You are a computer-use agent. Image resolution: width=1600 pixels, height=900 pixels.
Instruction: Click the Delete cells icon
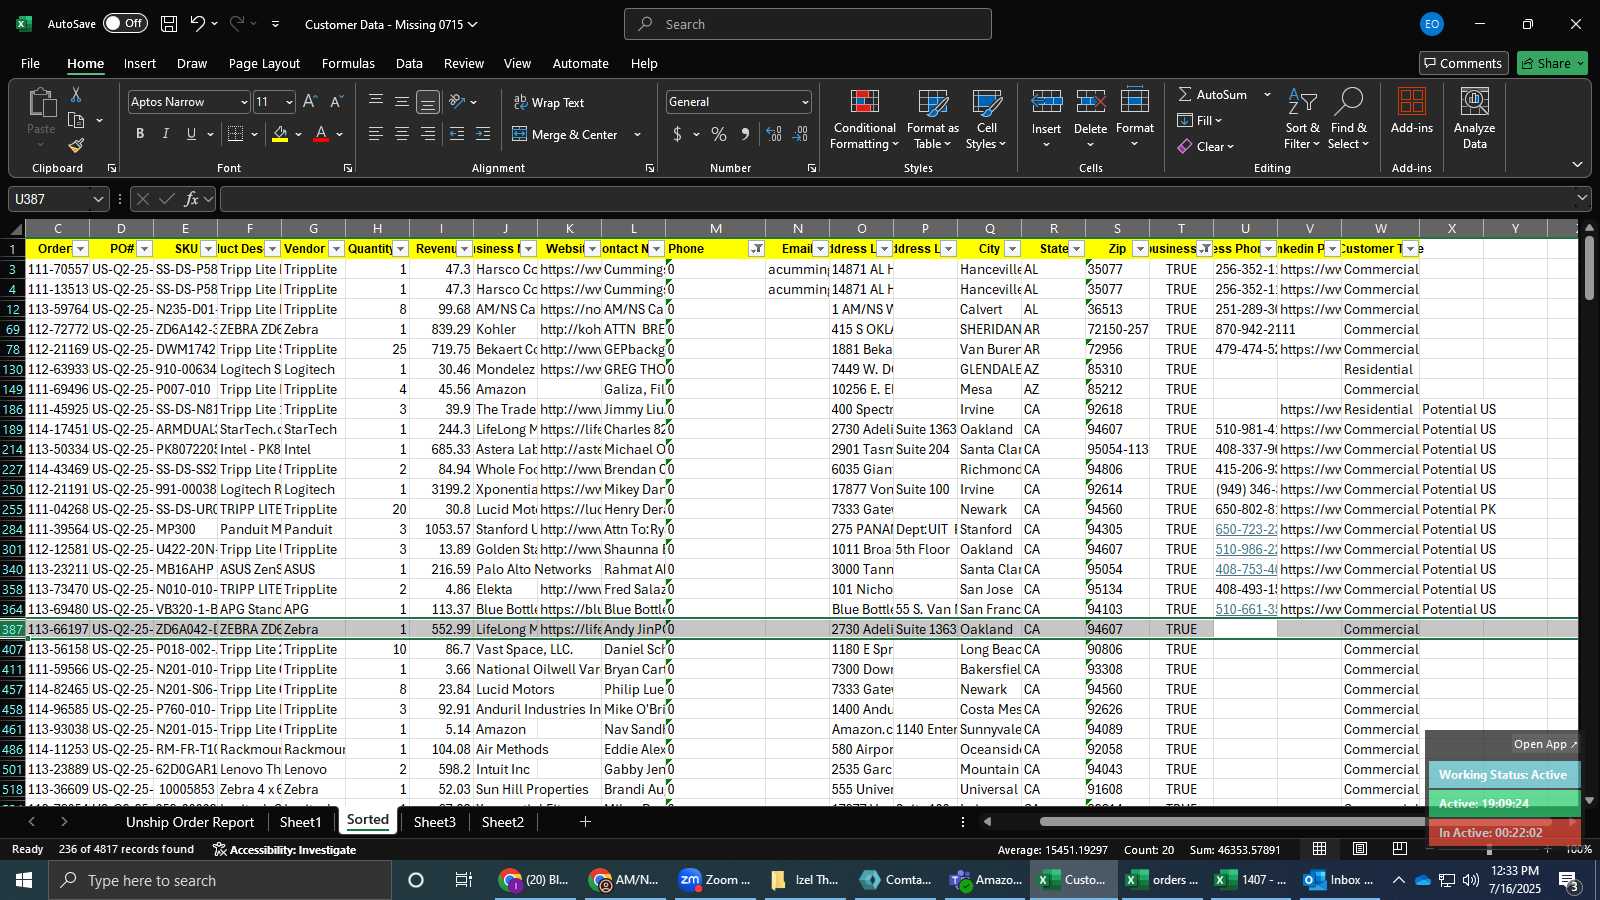point(1091,102)
